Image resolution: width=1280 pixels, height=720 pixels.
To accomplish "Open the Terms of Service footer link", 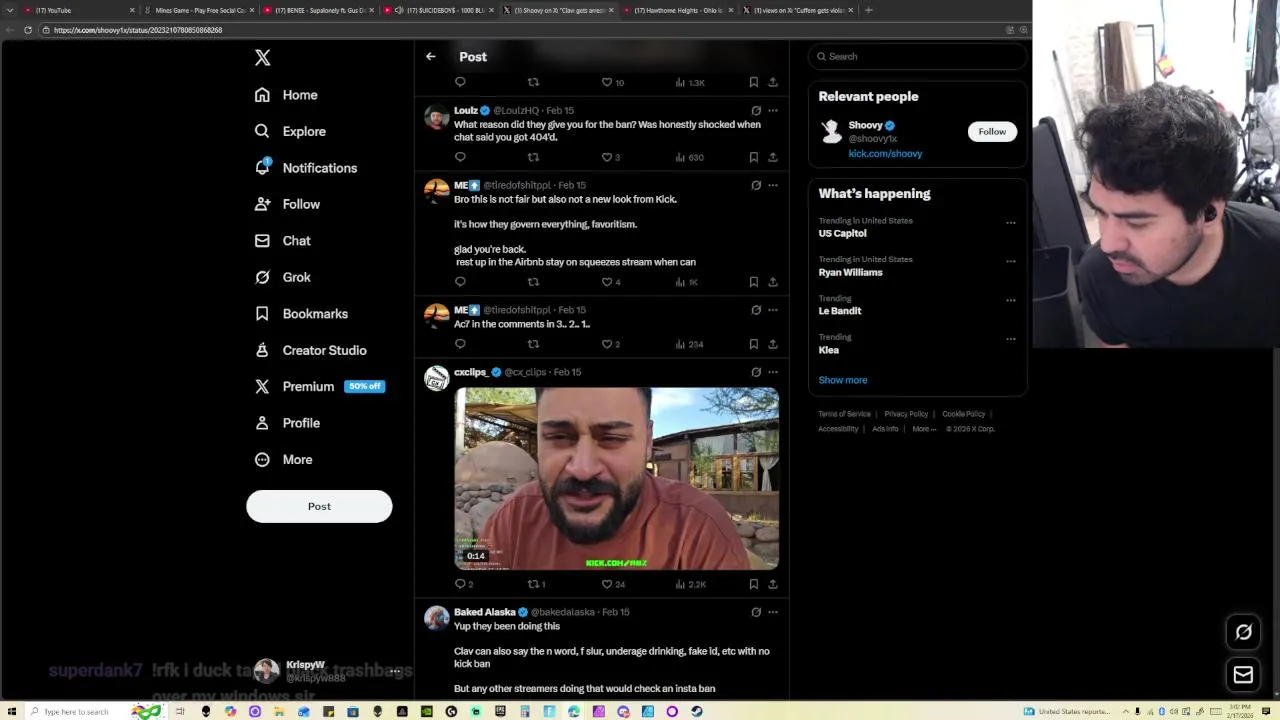I will tap(844, 414).
